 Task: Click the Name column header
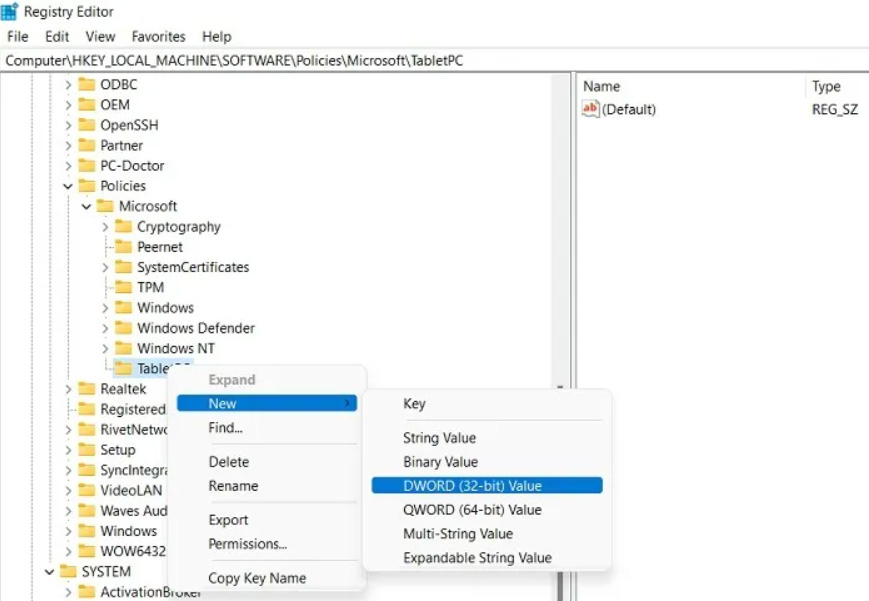pos(602,87)
